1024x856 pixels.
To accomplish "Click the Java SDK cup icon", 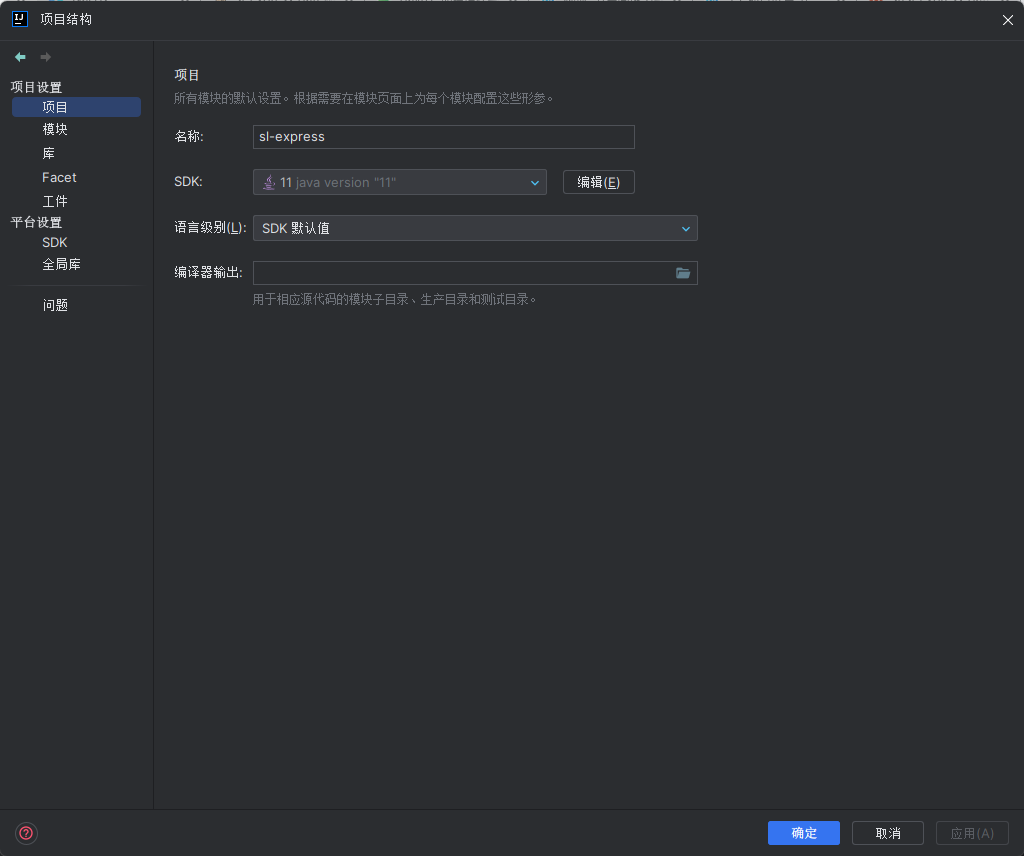I will pyautogui.click(x=269, y=182).
